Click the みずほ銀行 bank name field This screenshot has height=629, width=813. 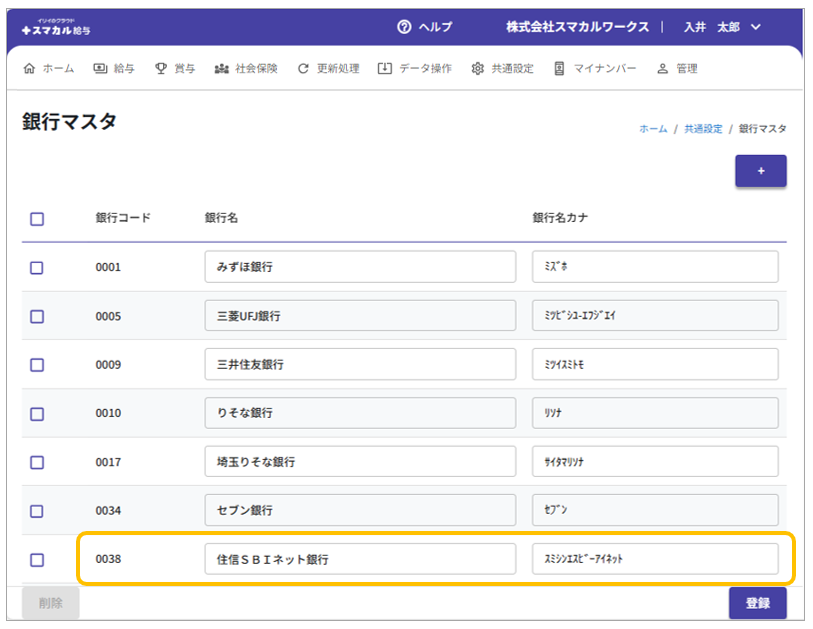360,267
